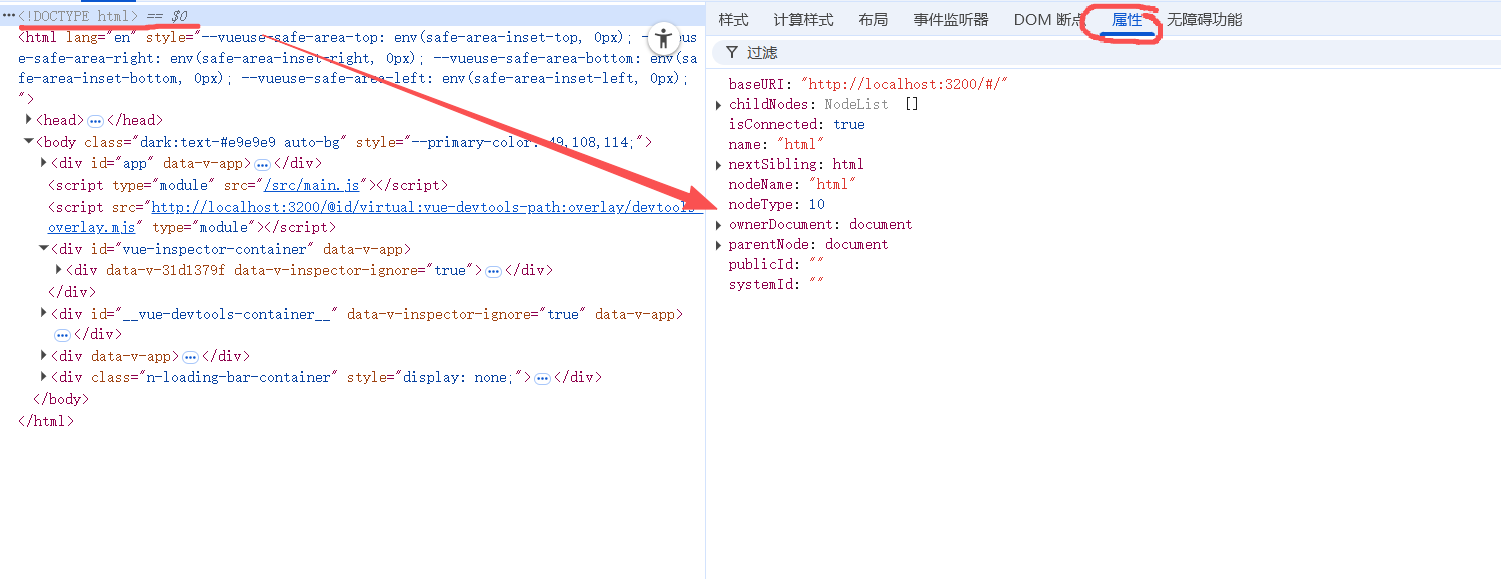Expand ellipsis under __vue-devtools-container__ div
Viewport: 1501px width, 579px height.
click(62, 335)
